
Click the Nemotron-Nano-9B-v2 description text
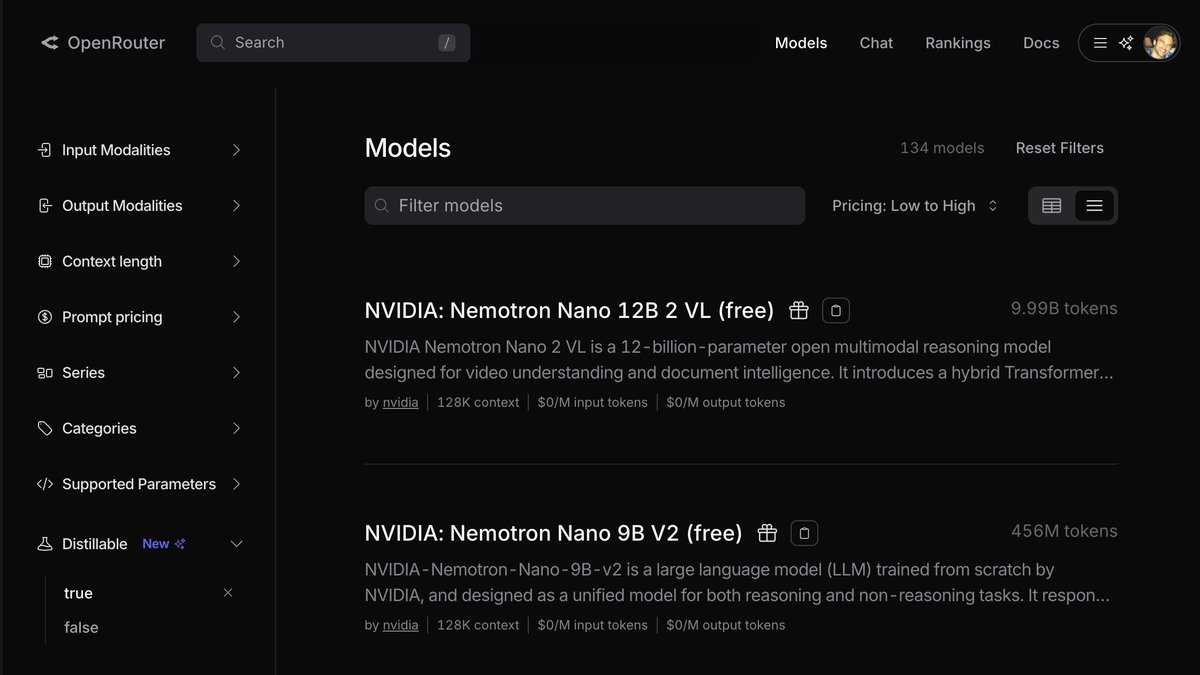coord(737,583)
